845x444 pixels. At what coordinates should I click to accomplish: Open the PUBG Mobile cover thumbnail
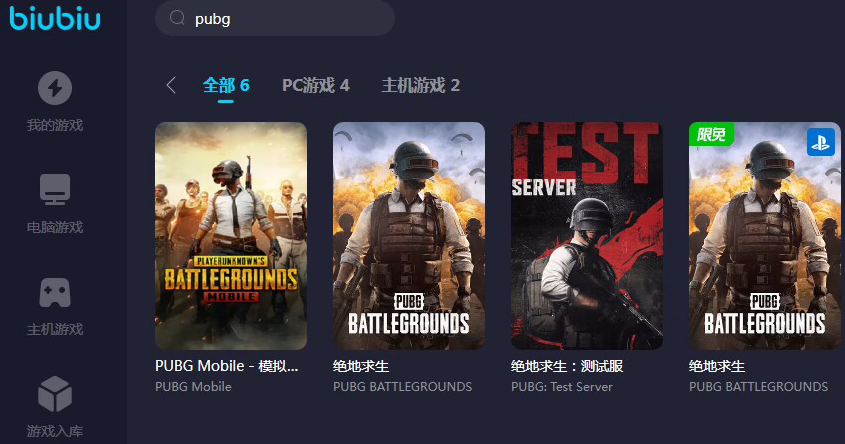pos(231,236)
